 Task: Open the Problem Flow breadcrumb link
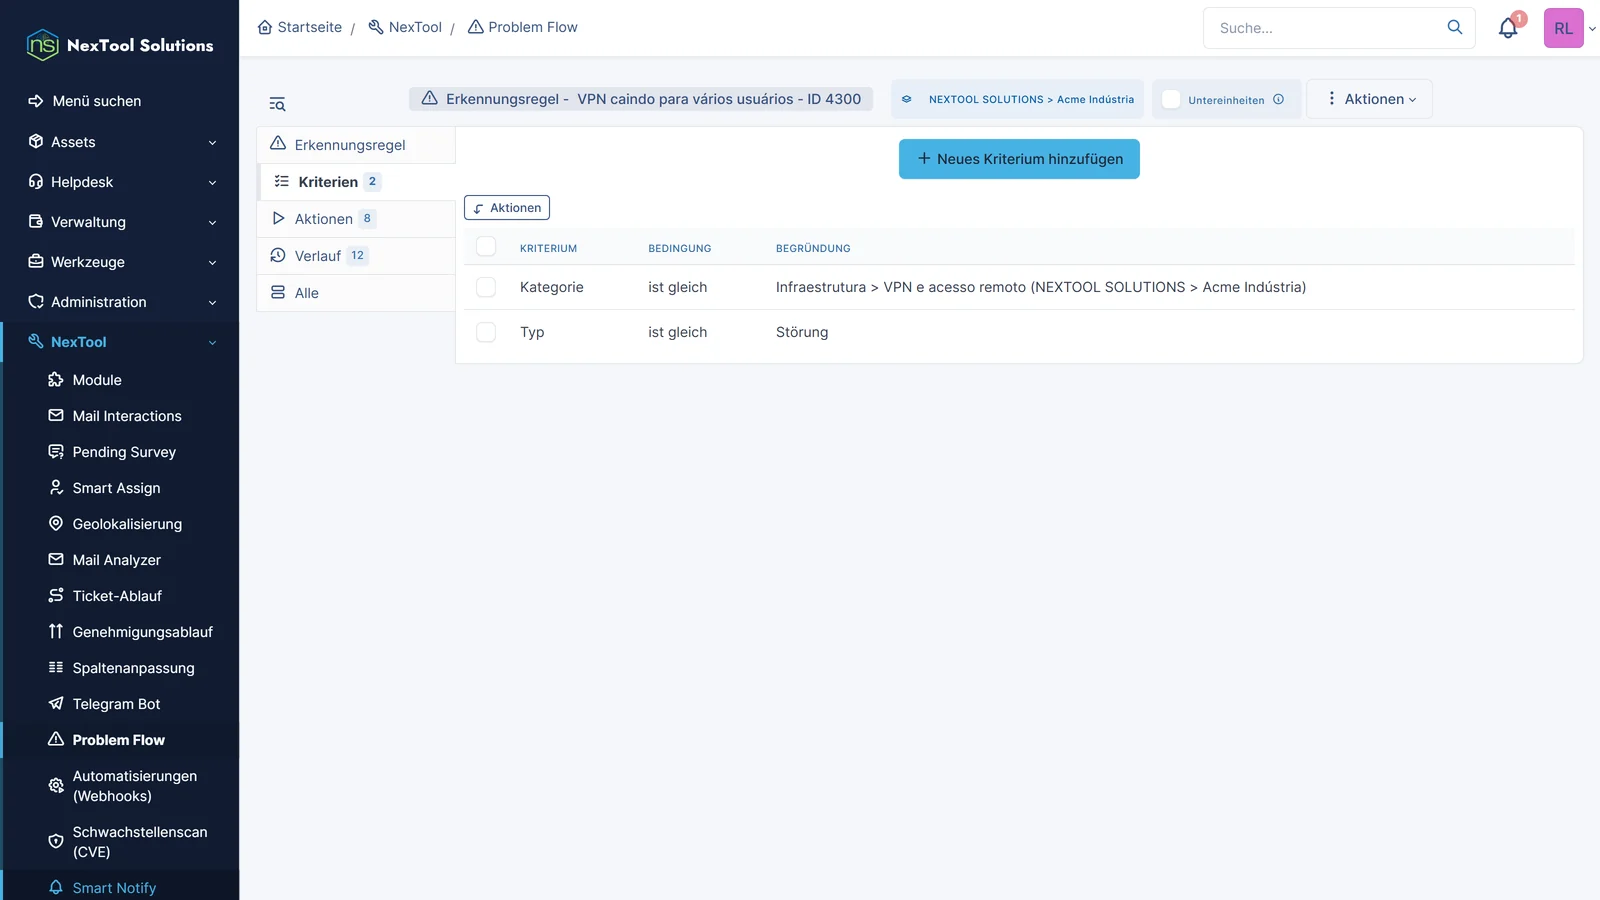[523, 27]
